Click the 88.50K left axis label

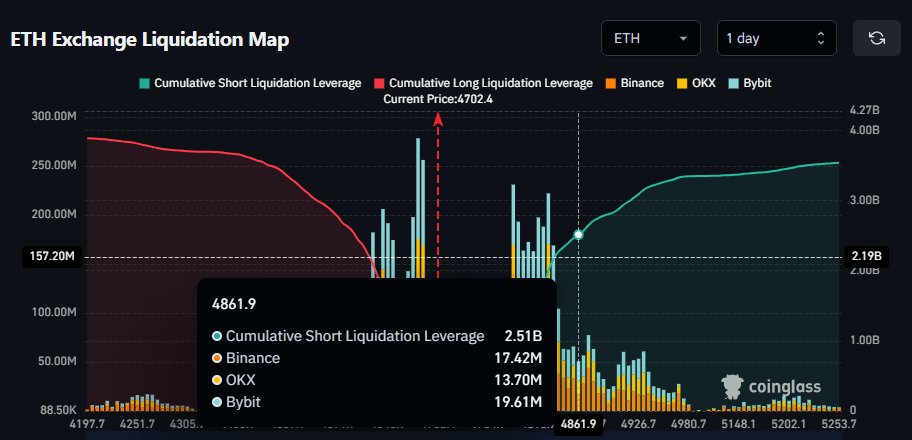pyautogui.click(x=56, y=411)
